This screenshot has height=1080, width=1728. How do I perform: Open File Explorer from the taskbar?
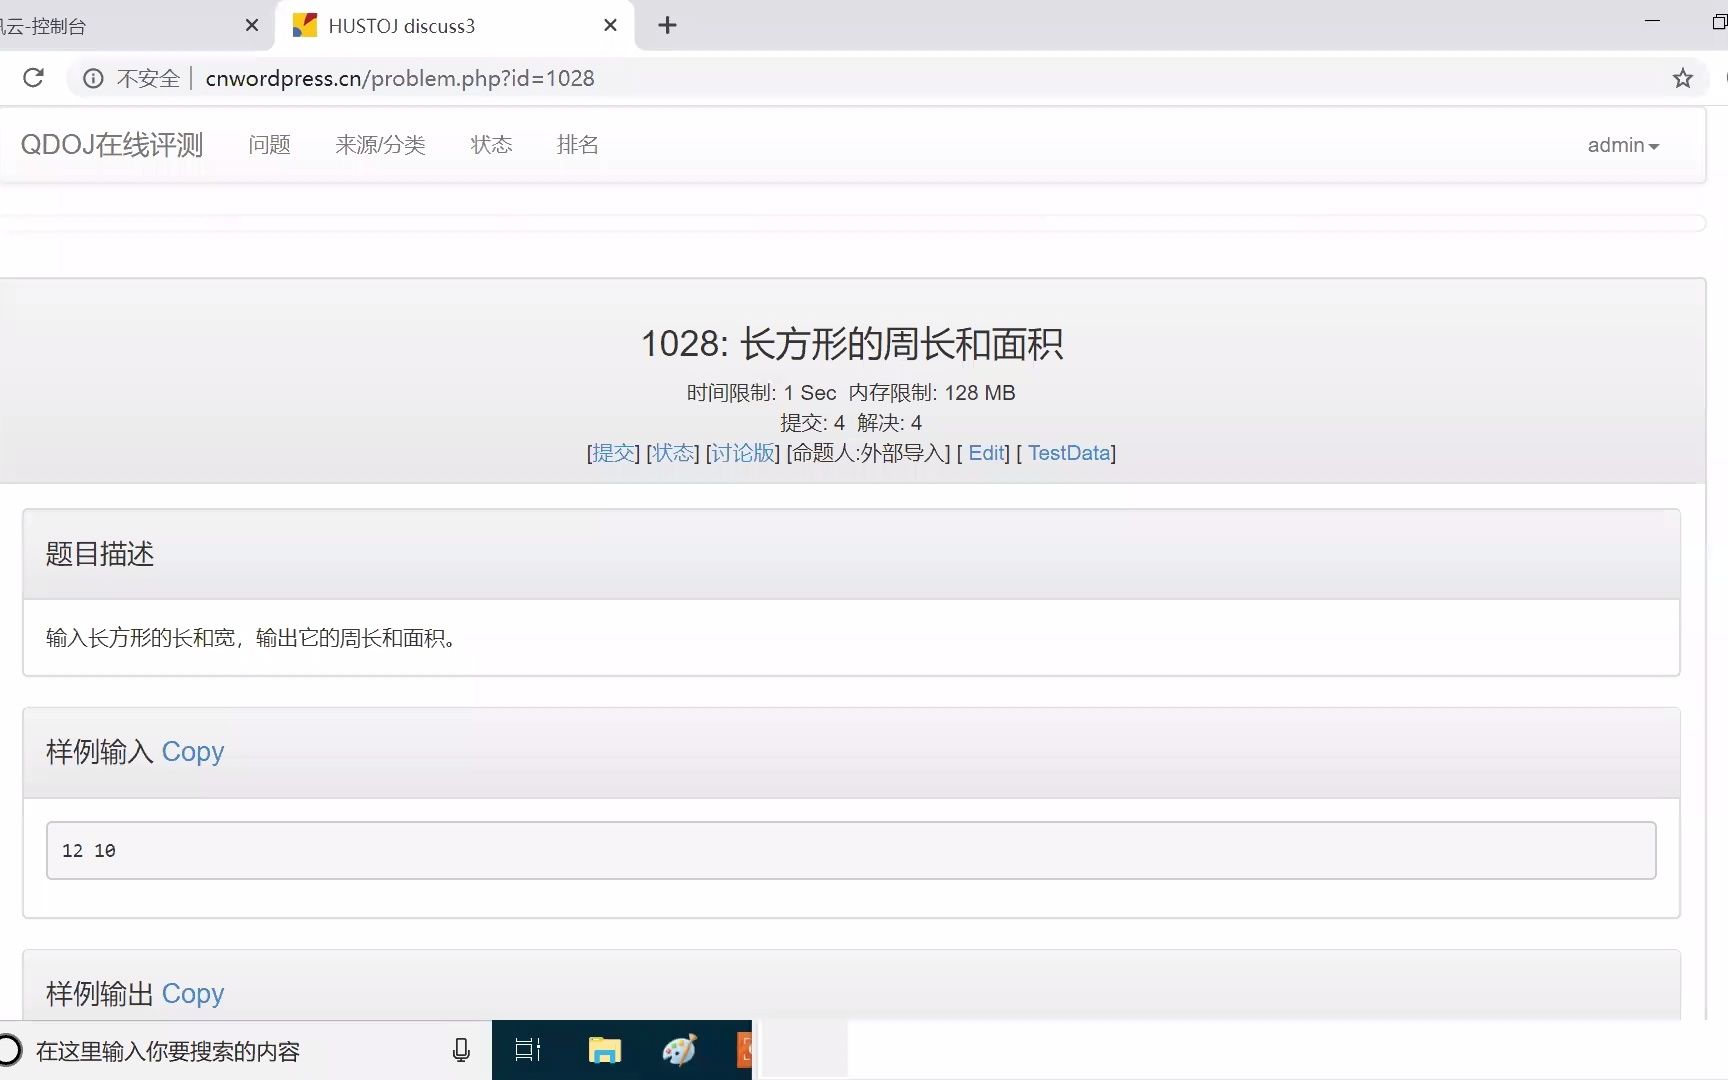pos(605,1050)
